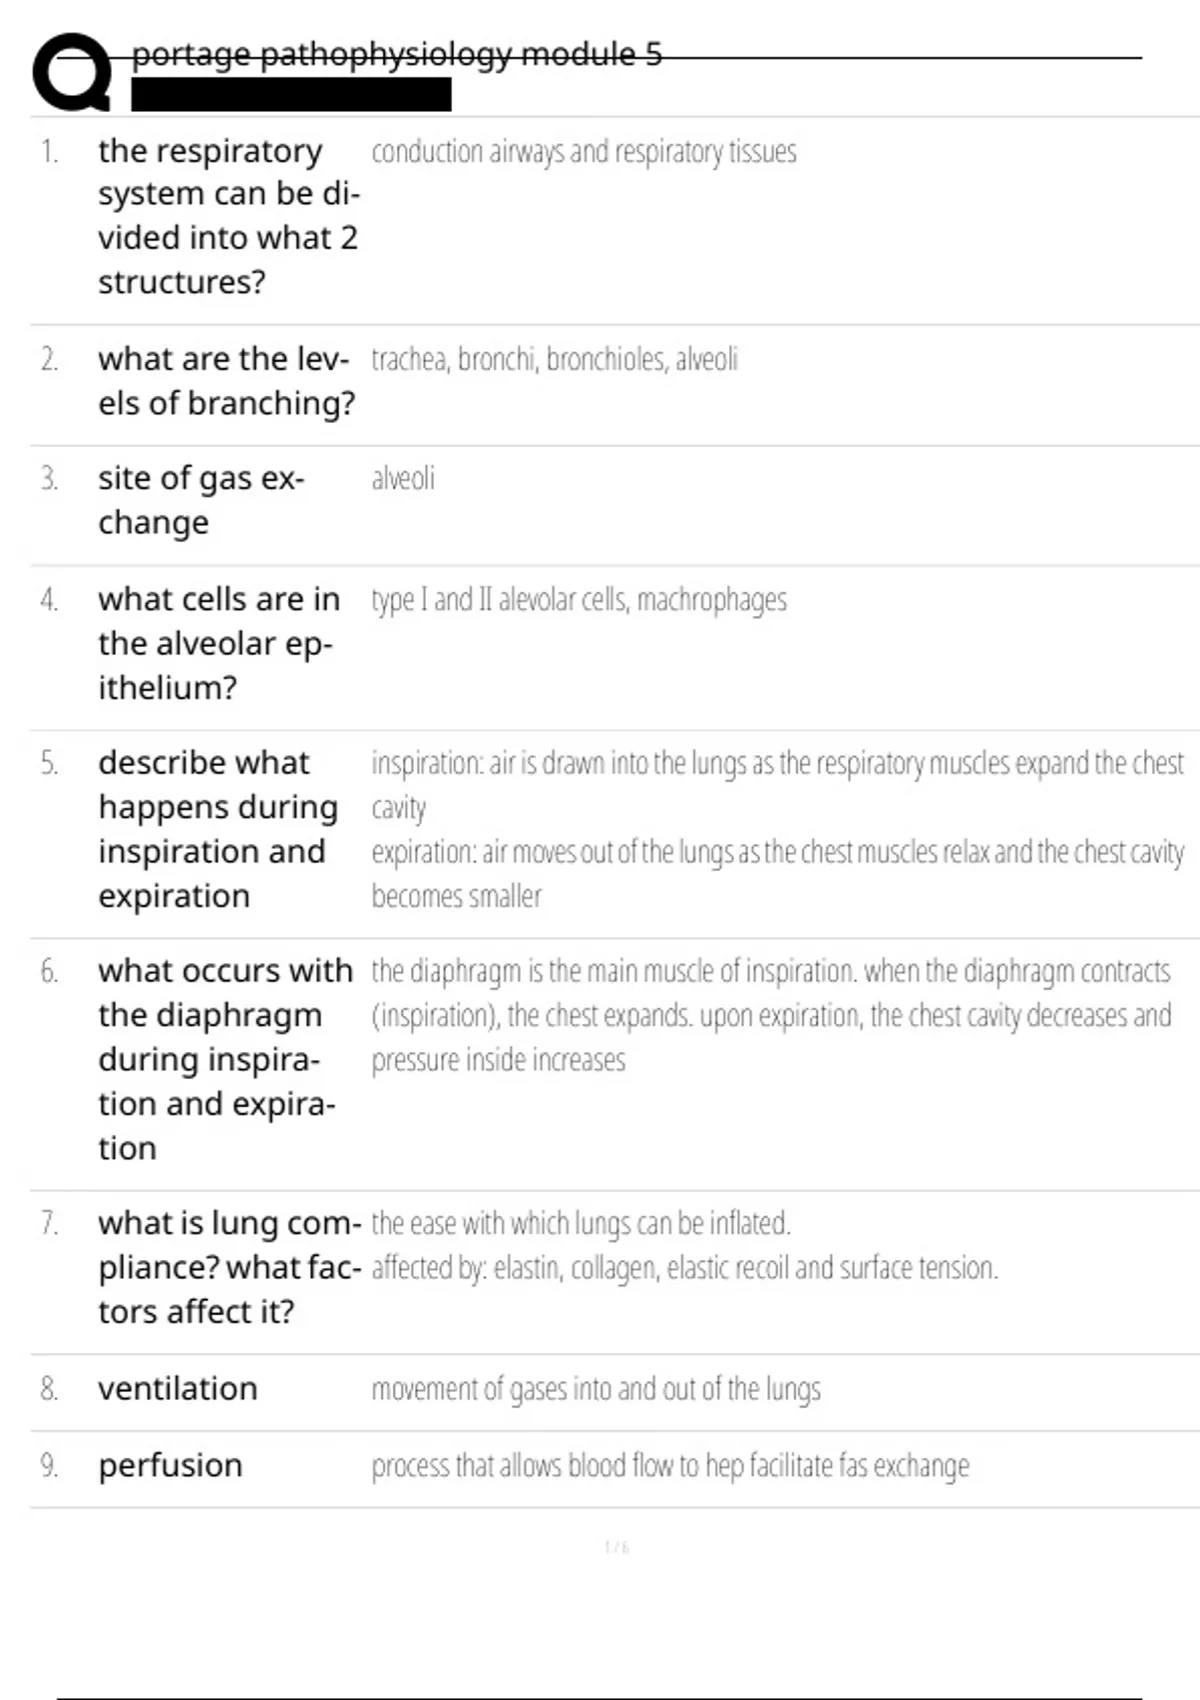The image size is (1200, 1700).
Task: Select term 'the respiratory system can be divided'
Action: pos(229,216)
